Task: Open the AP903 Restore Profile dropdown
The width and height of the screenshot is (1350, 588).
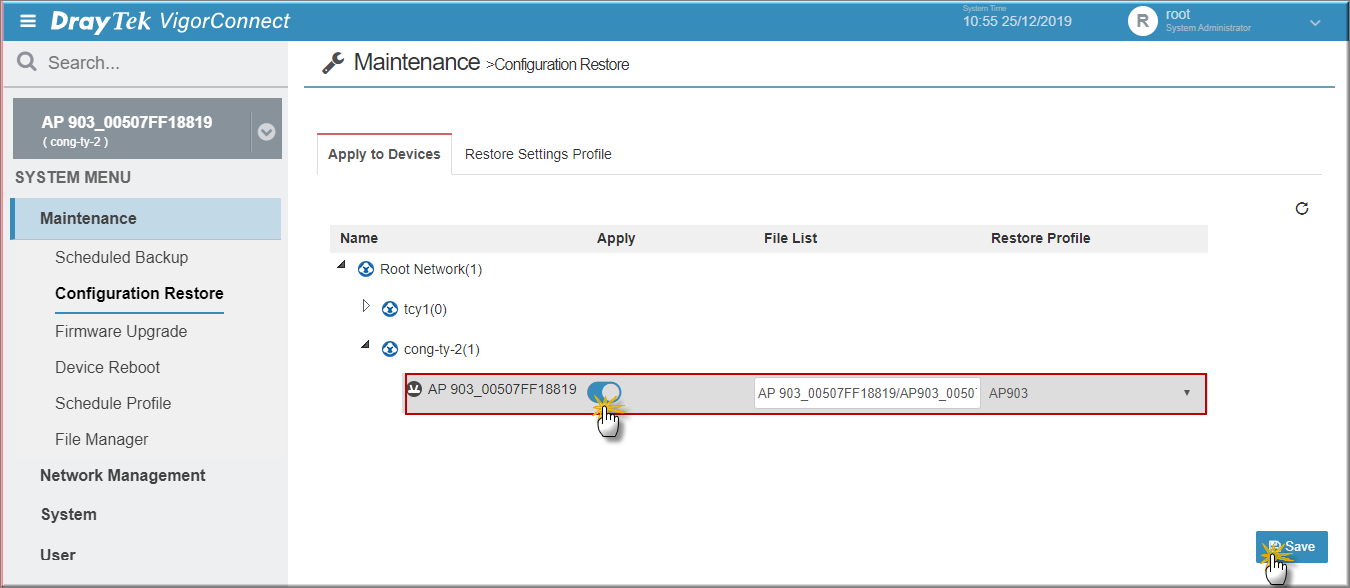Action: click(x=1094, y=393)
